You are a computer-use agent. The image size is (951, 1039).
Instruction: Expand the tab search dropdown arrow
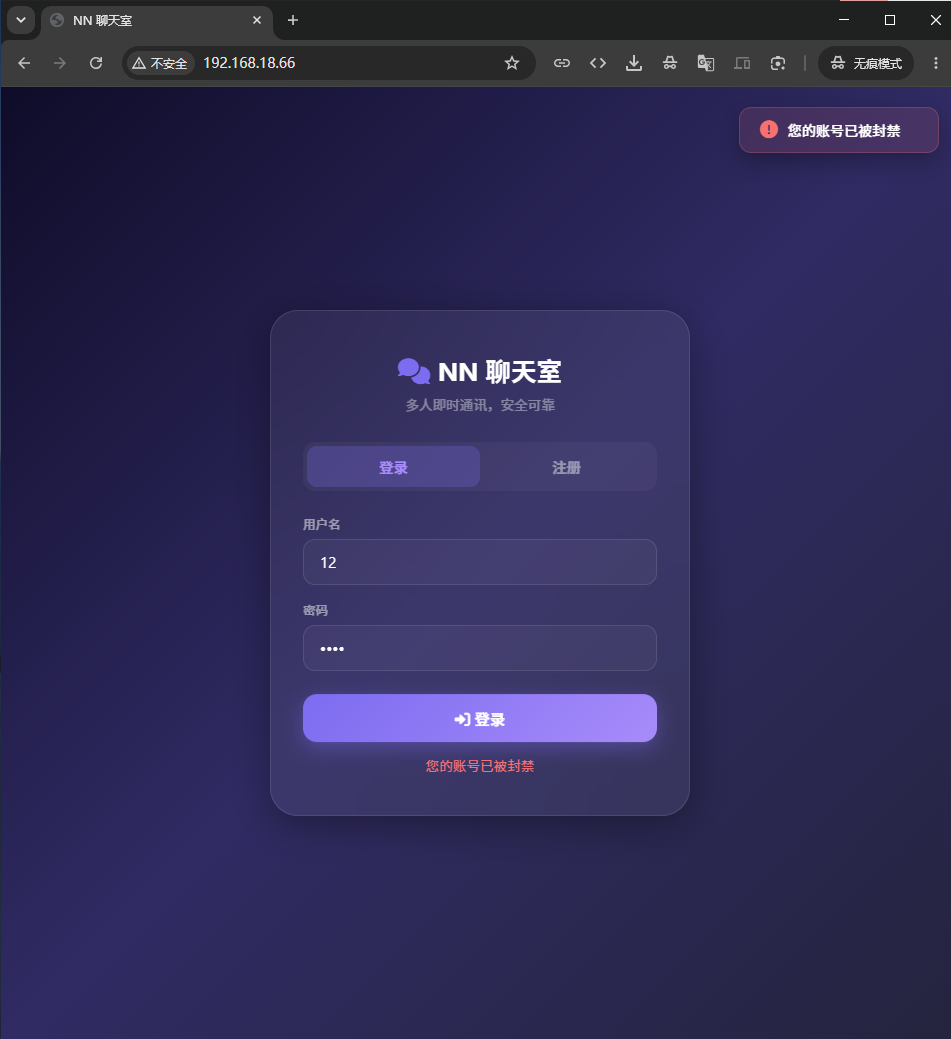[21, 20]
